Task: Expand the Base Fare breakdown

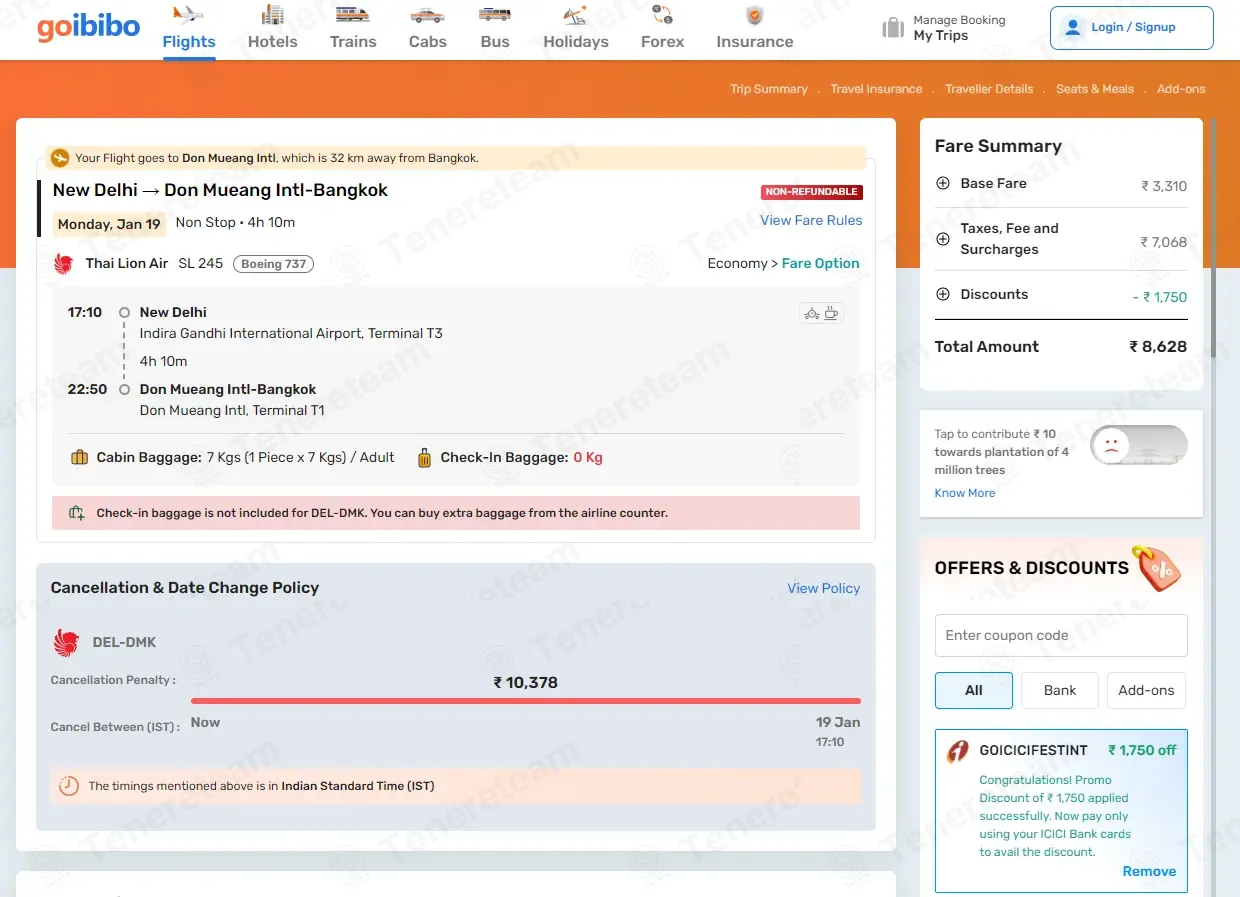Action: (942, 184)
